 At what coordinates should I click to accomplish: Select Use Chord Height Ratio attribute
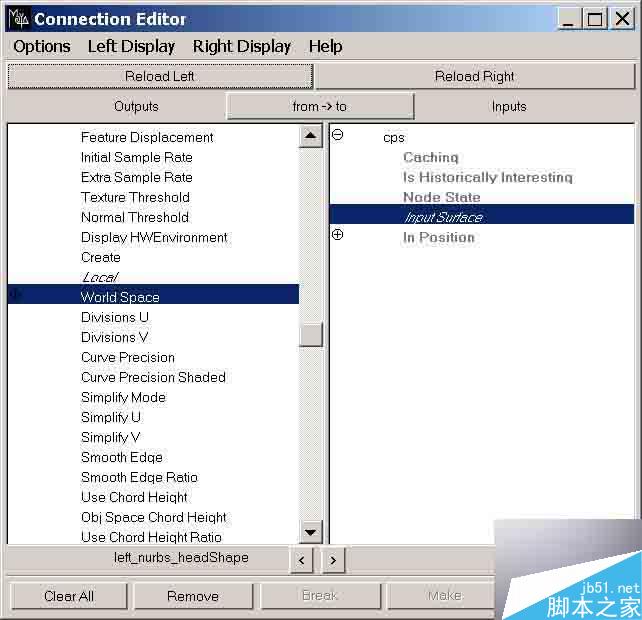coord(151,537)
